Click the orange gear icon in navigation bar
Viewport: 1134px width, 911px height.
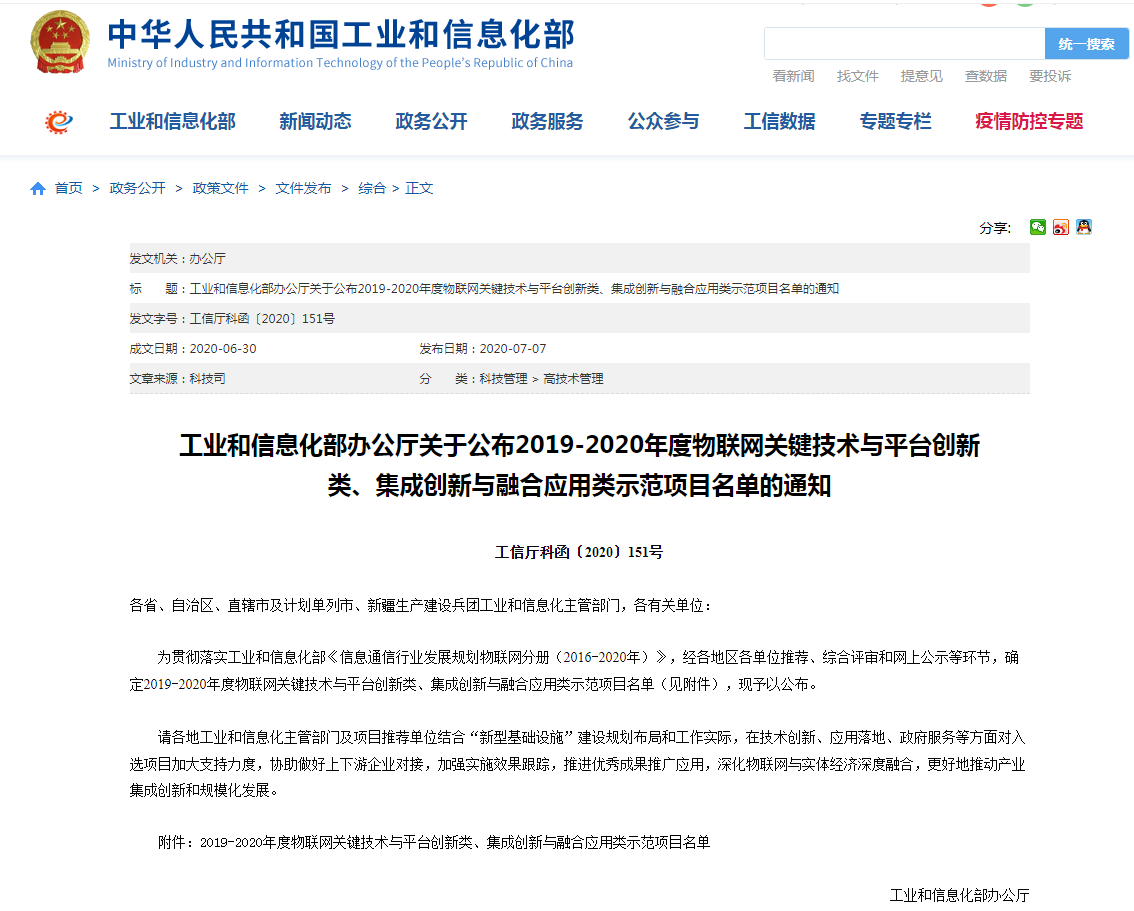[59, 121]
